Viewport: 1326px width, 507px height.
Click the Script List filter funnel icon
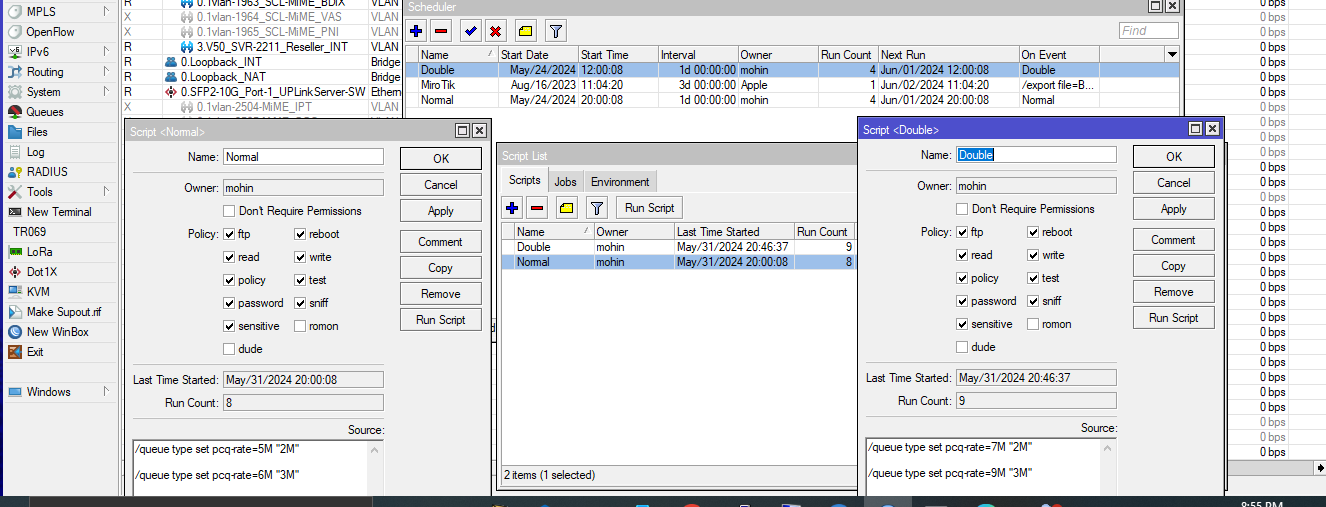597,208
